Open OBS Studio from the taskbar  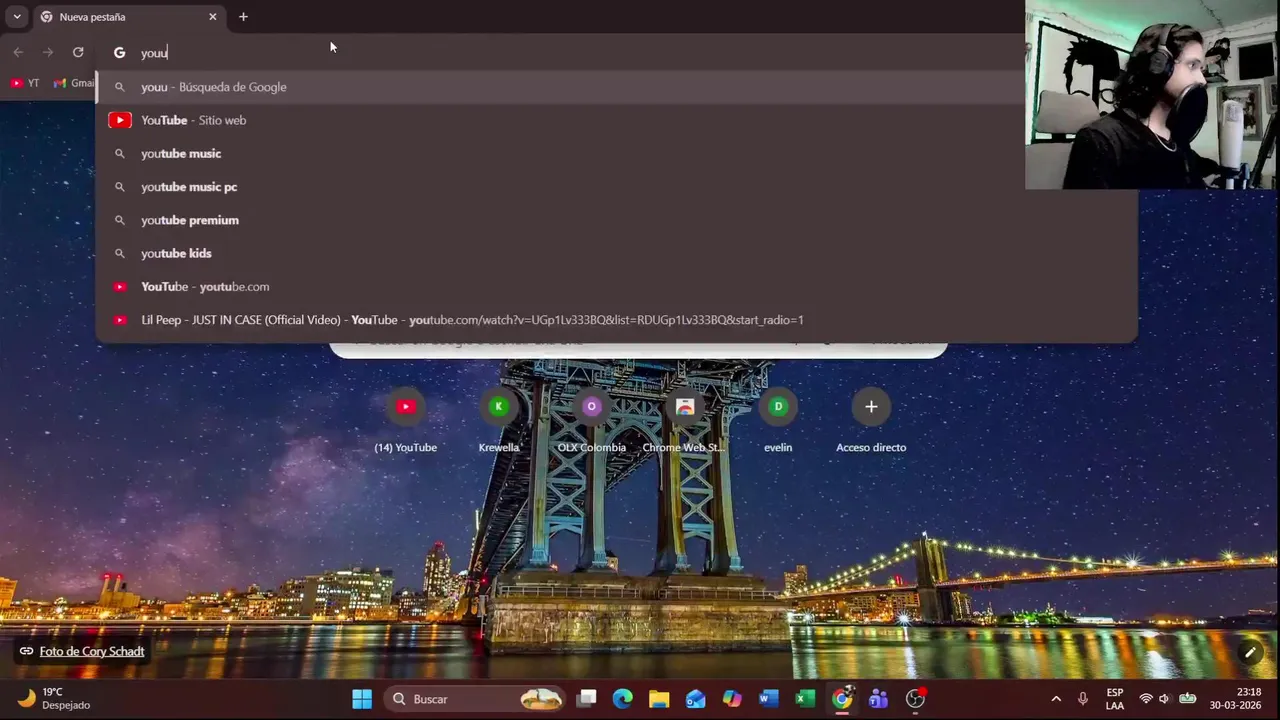915,699
